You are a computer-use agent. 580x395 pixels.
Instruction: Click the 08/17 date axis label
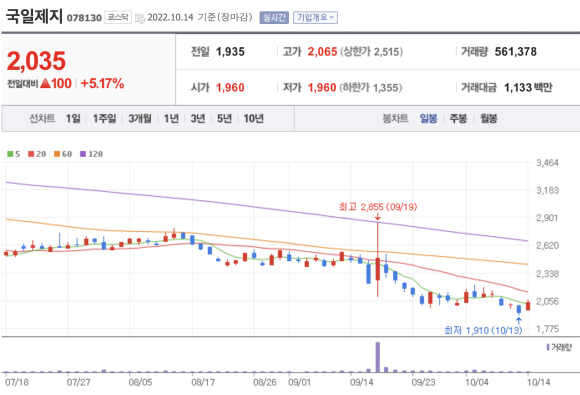203,382
